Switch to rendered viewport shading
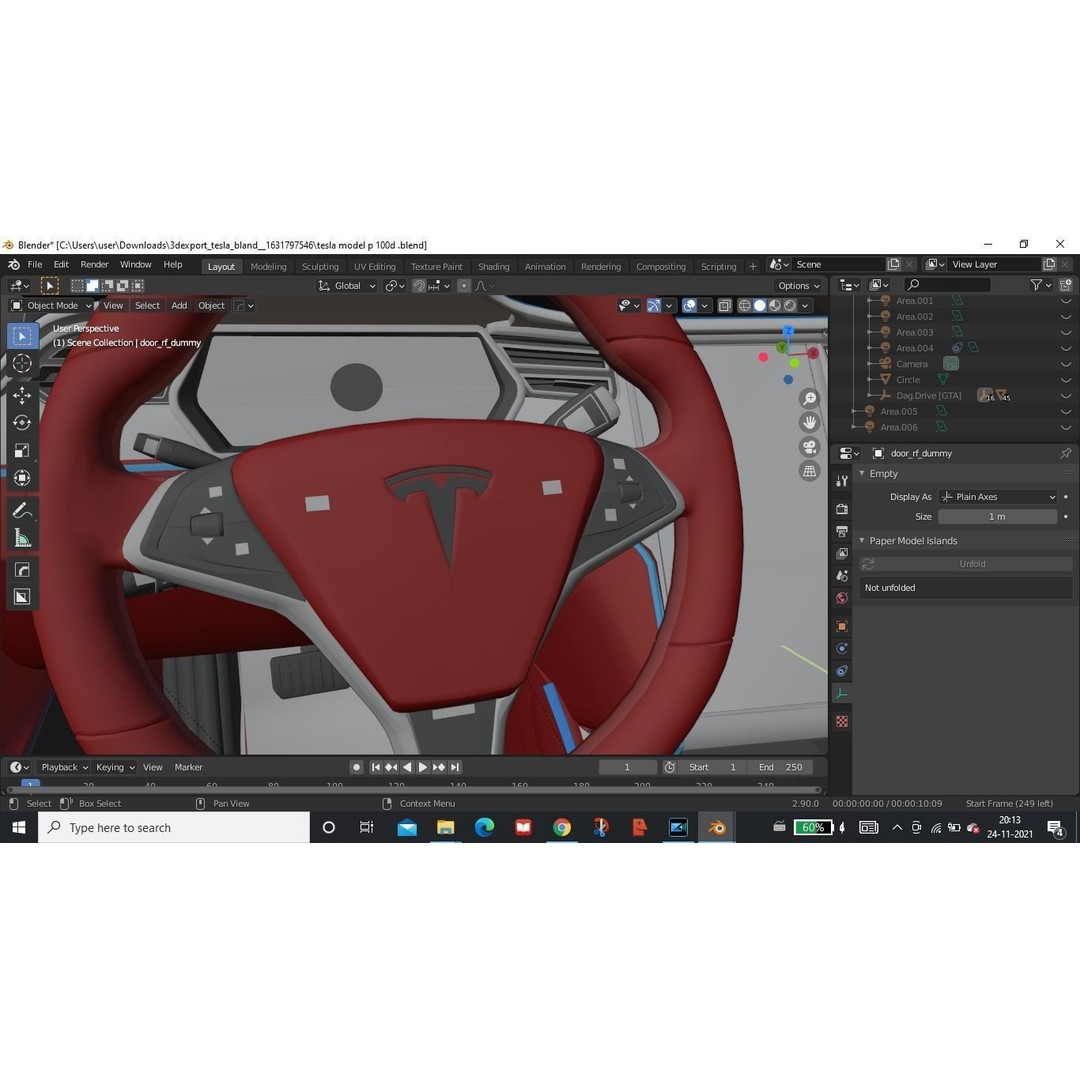Viewport: 1080px width, 1080px height. (790, 305)
